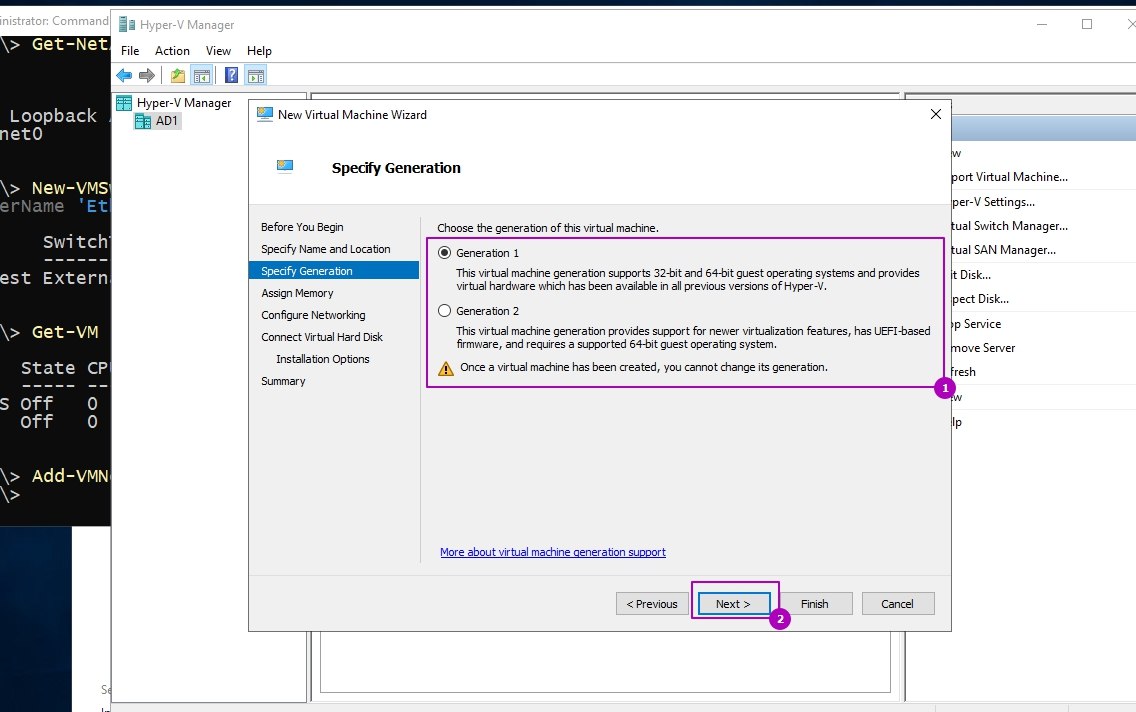Click the Finish button
This screenshot has height=712, width=1136.
pyautogui.click(x=815, y=603)
